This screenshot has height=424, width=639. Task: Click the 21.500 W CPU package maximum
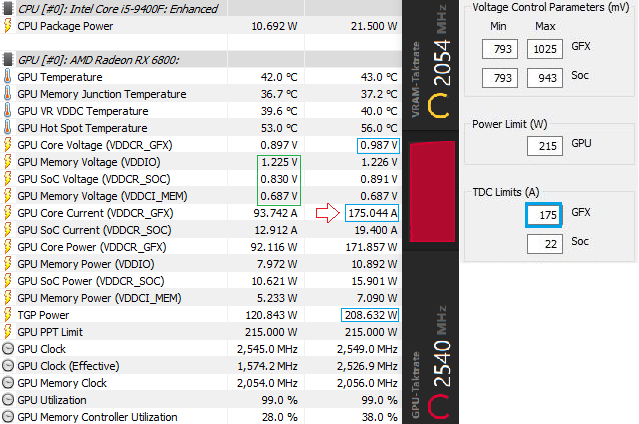point(374,26)
